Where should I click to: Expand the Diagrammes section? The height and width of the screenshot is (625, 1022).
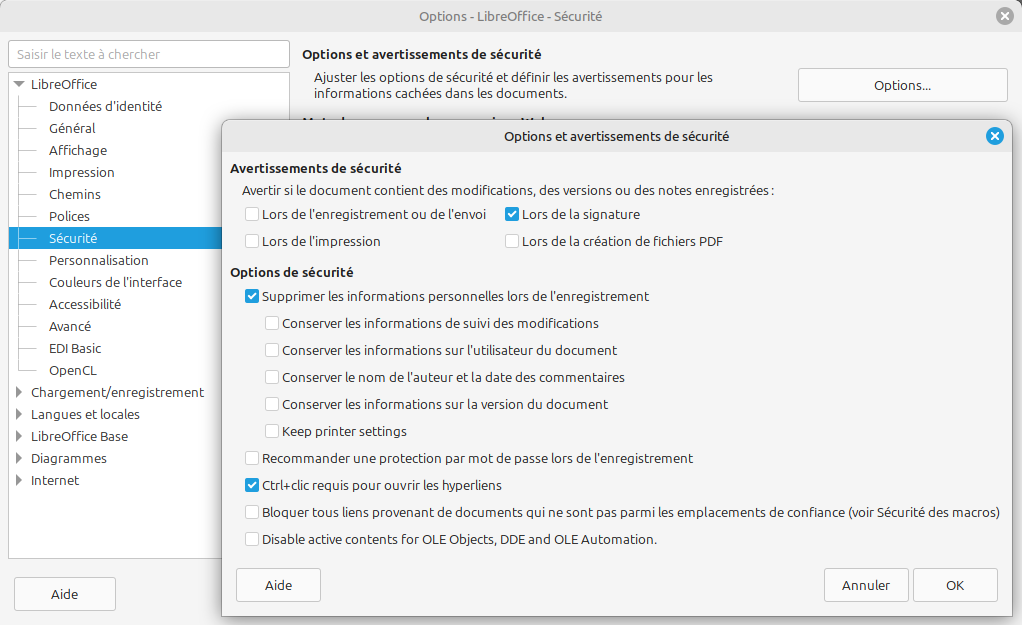[x=19, y=459]
